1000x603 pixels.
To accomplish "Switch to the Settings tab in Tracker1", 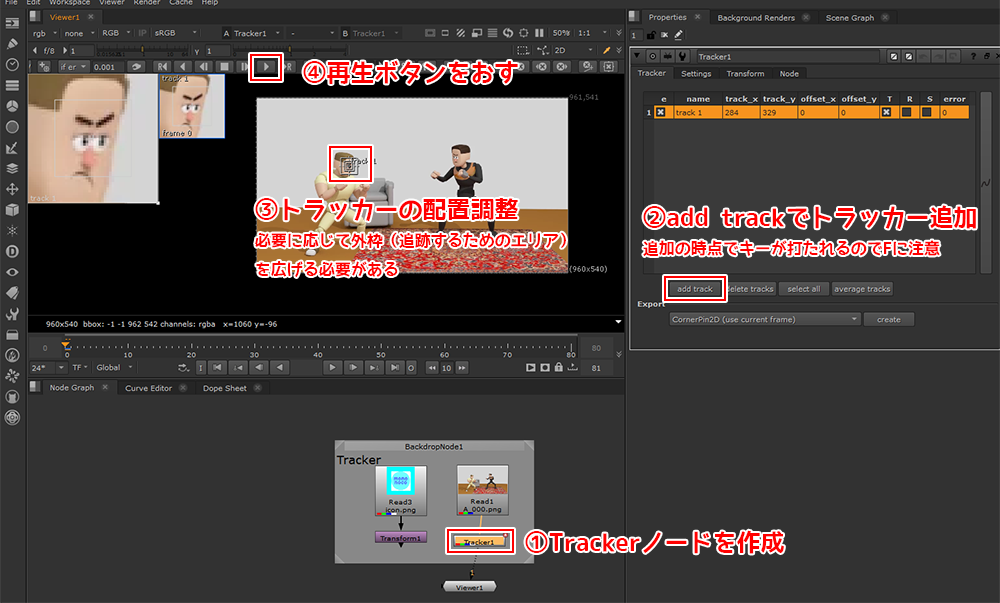I will click(x=696, y=73).
